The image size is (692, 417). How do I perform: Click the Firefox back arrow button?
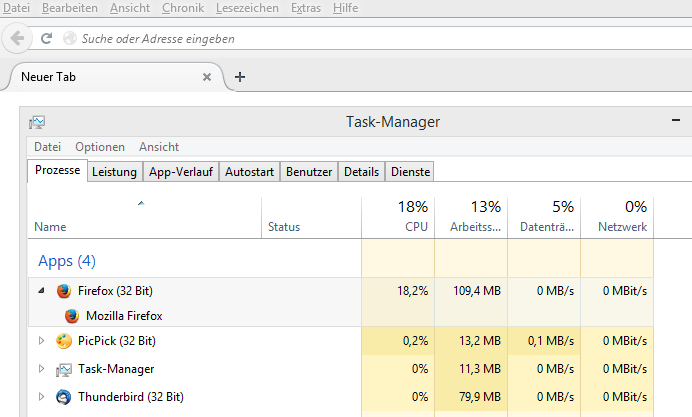17,39
